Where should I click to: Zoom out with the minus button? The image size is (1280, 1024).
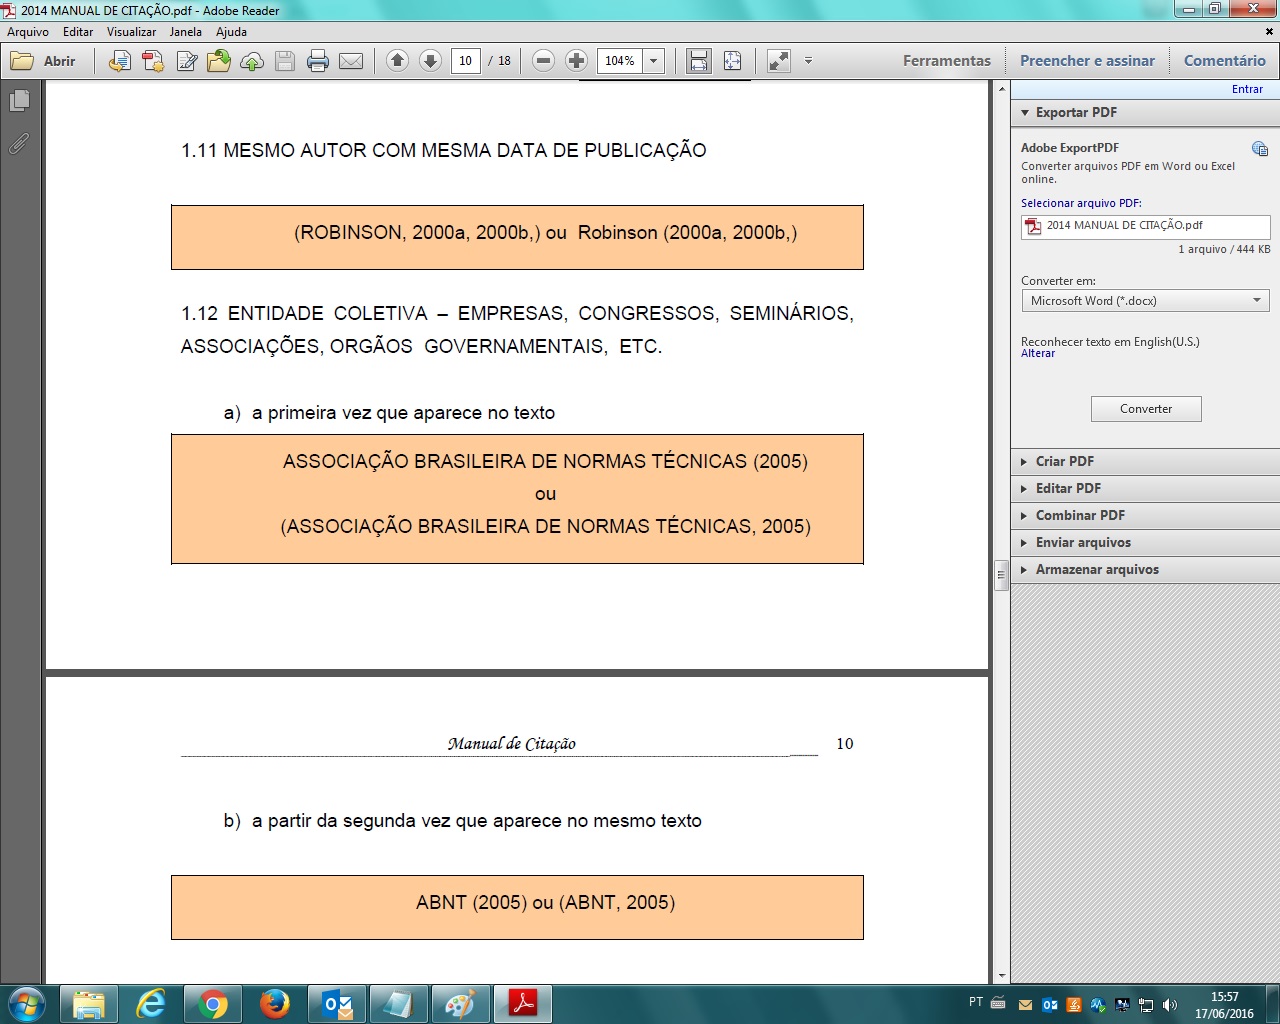(x=543, y=61)
